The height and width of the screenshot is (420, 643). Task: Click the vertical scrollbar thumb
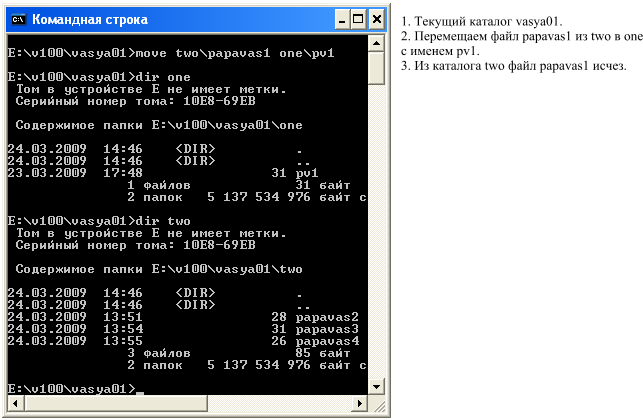click(377, 68)
